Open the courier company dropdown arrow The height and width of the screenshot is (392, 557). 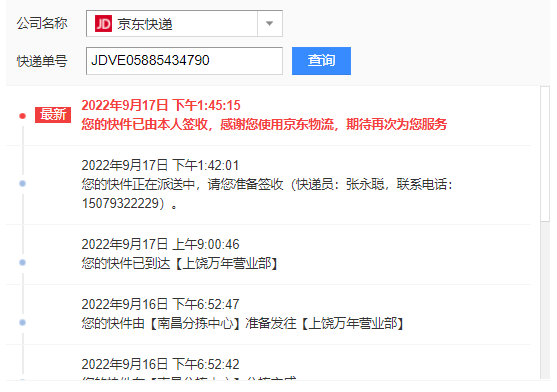[270, 24]
